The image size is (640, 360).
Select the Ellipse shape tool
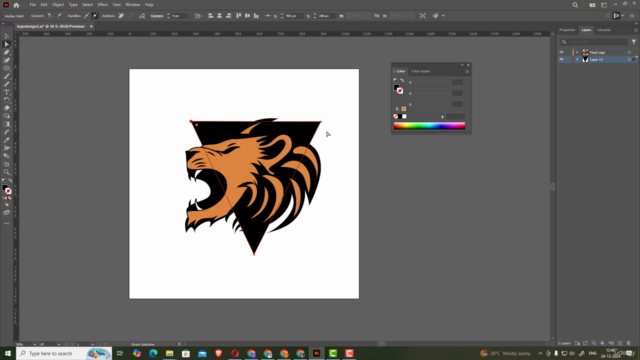(7, 68)
